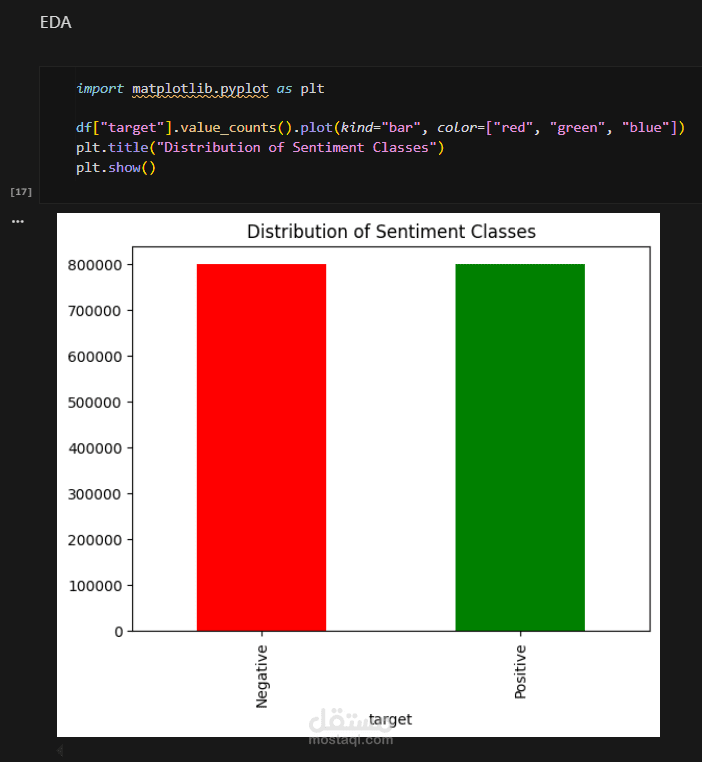Open the cell output actions ellipsis menu
This screenshot has width=702, height=762.
(17, 221)
